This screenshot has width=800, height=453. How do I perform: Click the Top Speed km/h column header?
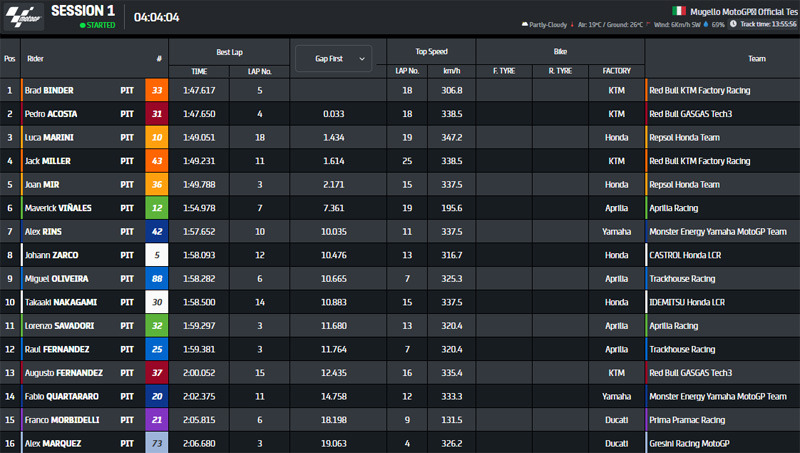click(453, 72)
